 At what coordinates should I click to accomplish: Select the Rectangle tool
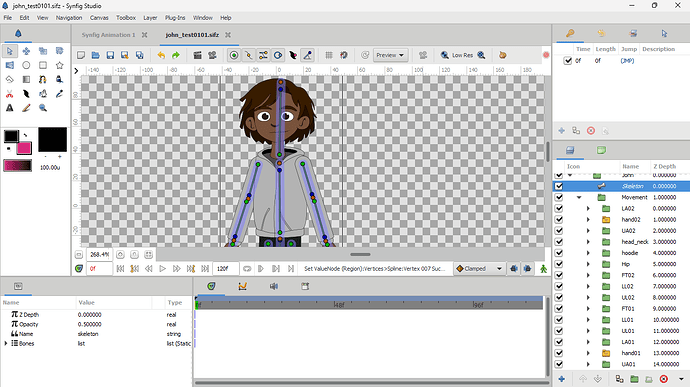tap(43, 65)
